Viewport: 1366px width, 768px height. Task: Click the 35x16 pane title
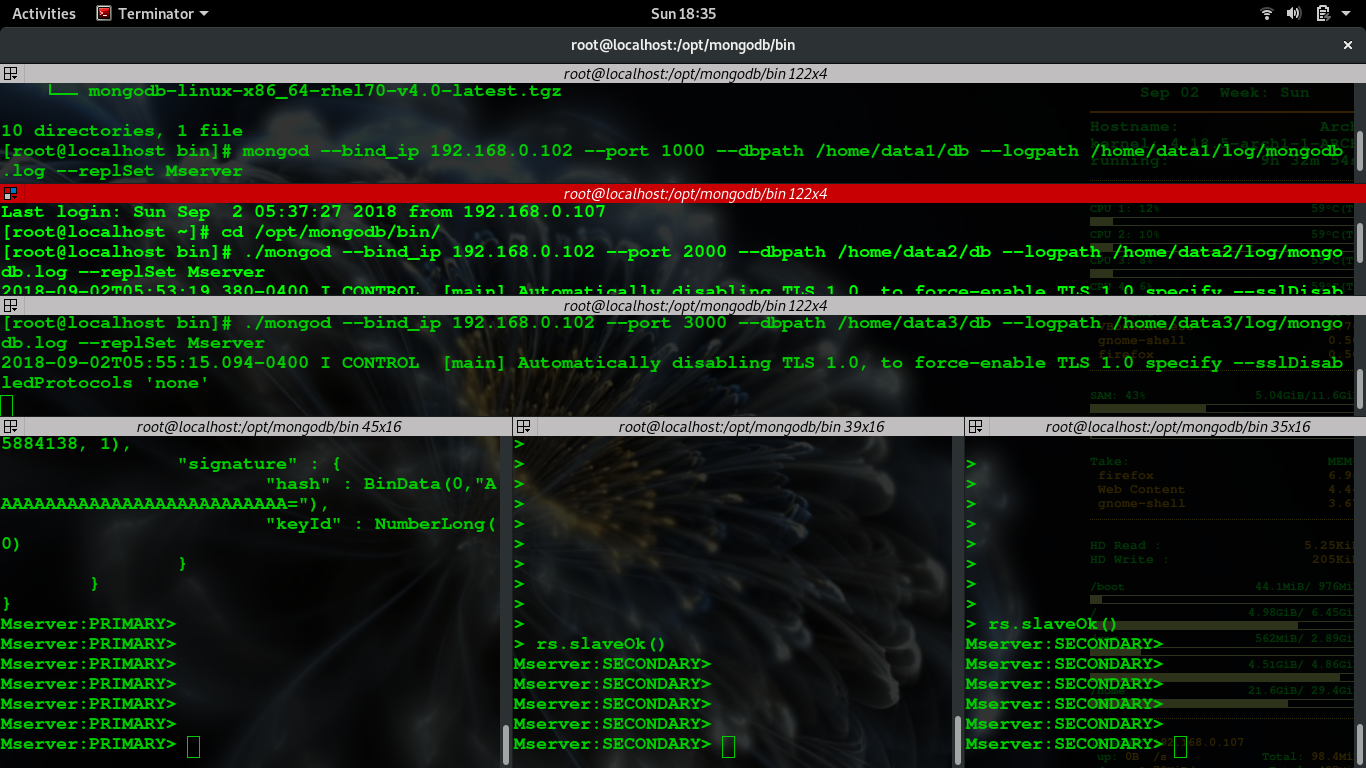pos(1178,427)
